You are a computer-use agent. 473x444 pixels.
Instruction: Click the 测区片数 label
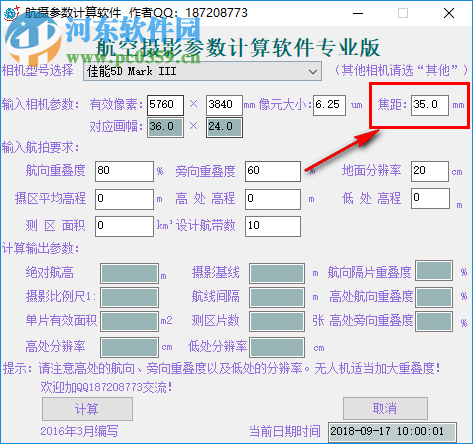[216, 321]
